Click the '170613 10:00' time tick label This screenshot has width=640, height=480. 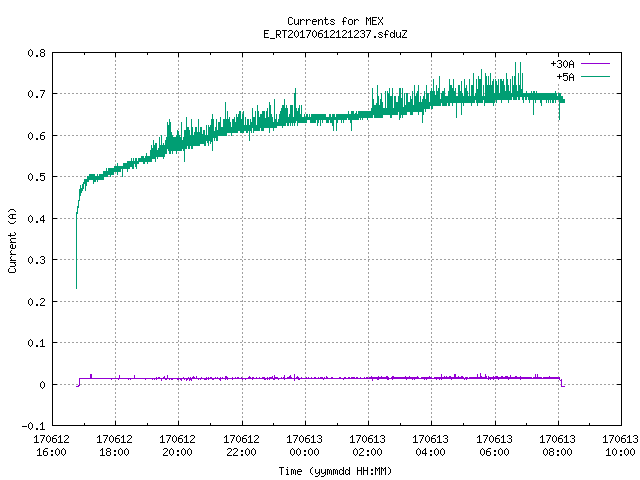coord(620,445)
